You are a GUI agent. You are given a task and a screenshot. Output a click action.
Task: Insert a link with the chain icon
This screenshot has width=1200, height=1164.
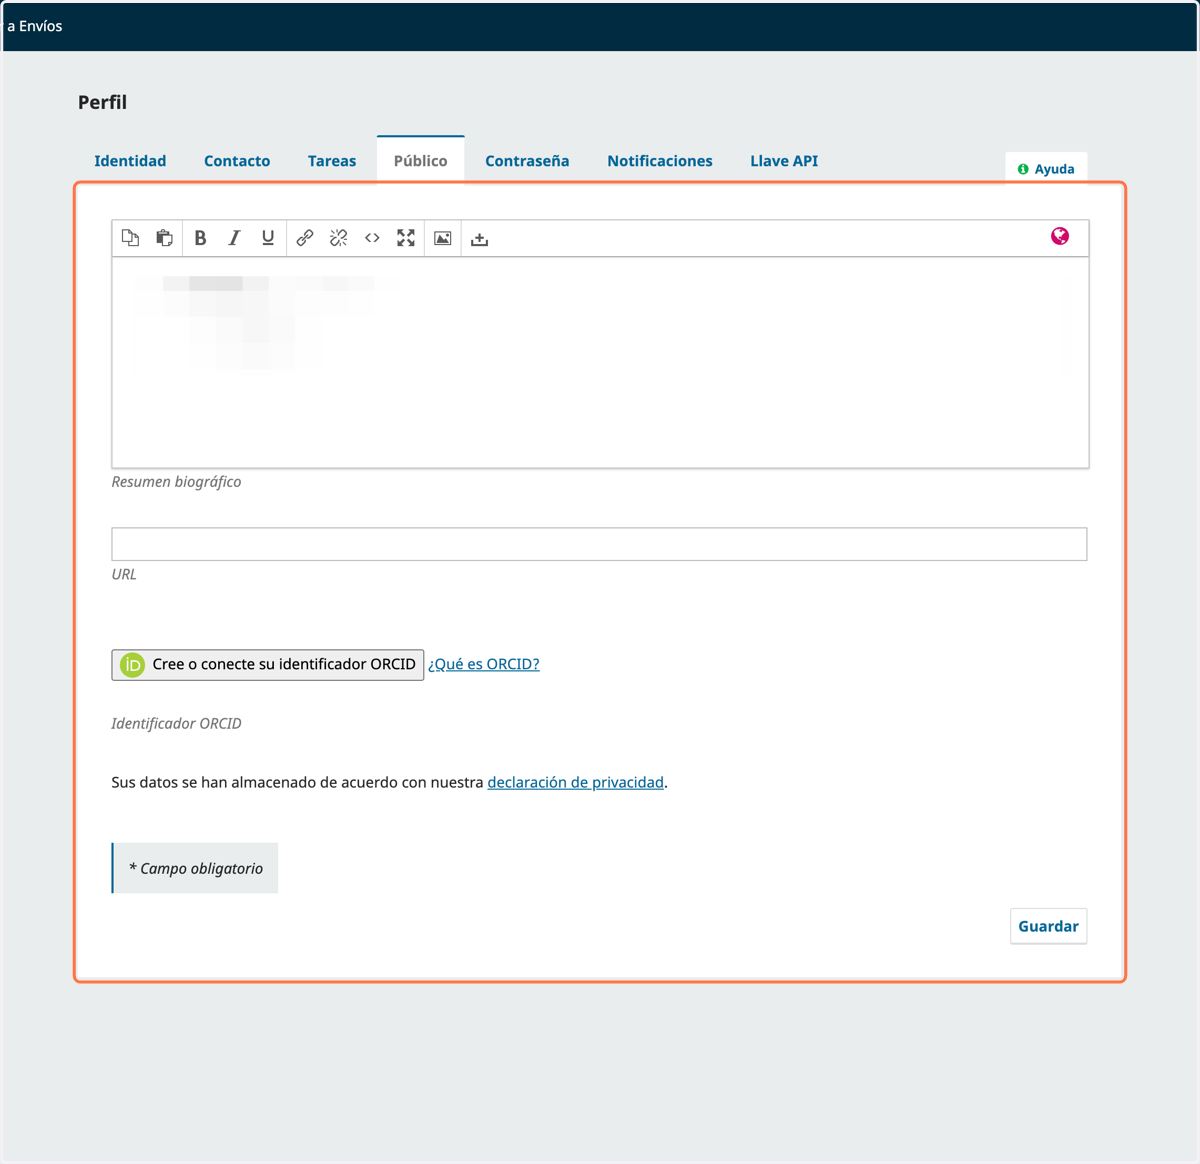pos(305,238)
